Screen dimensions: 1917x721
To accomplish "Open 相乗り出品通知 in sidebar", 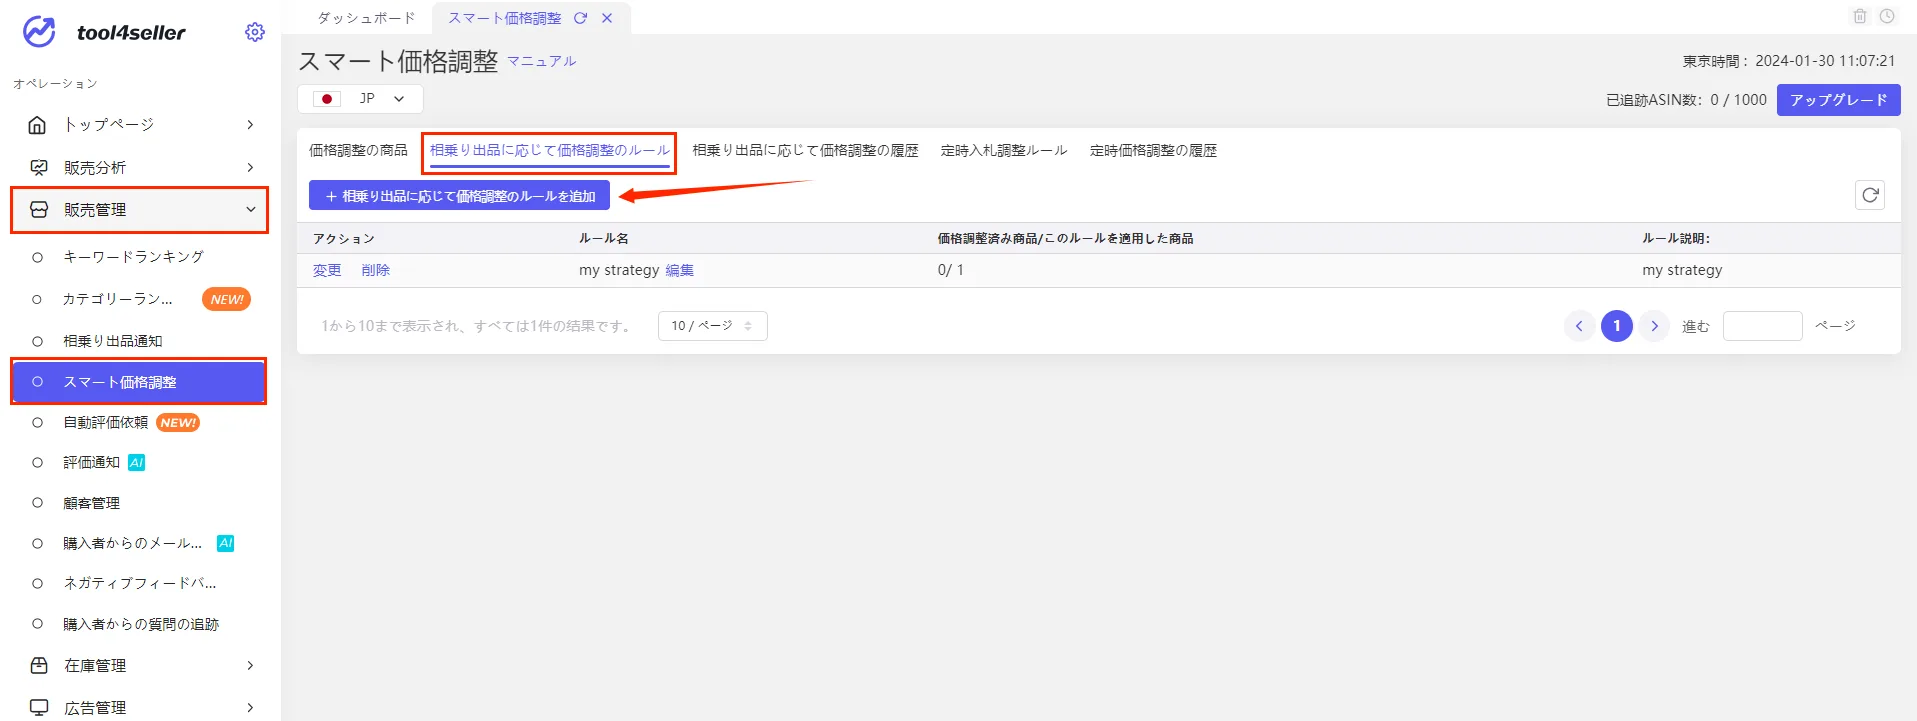I will 112,341.
